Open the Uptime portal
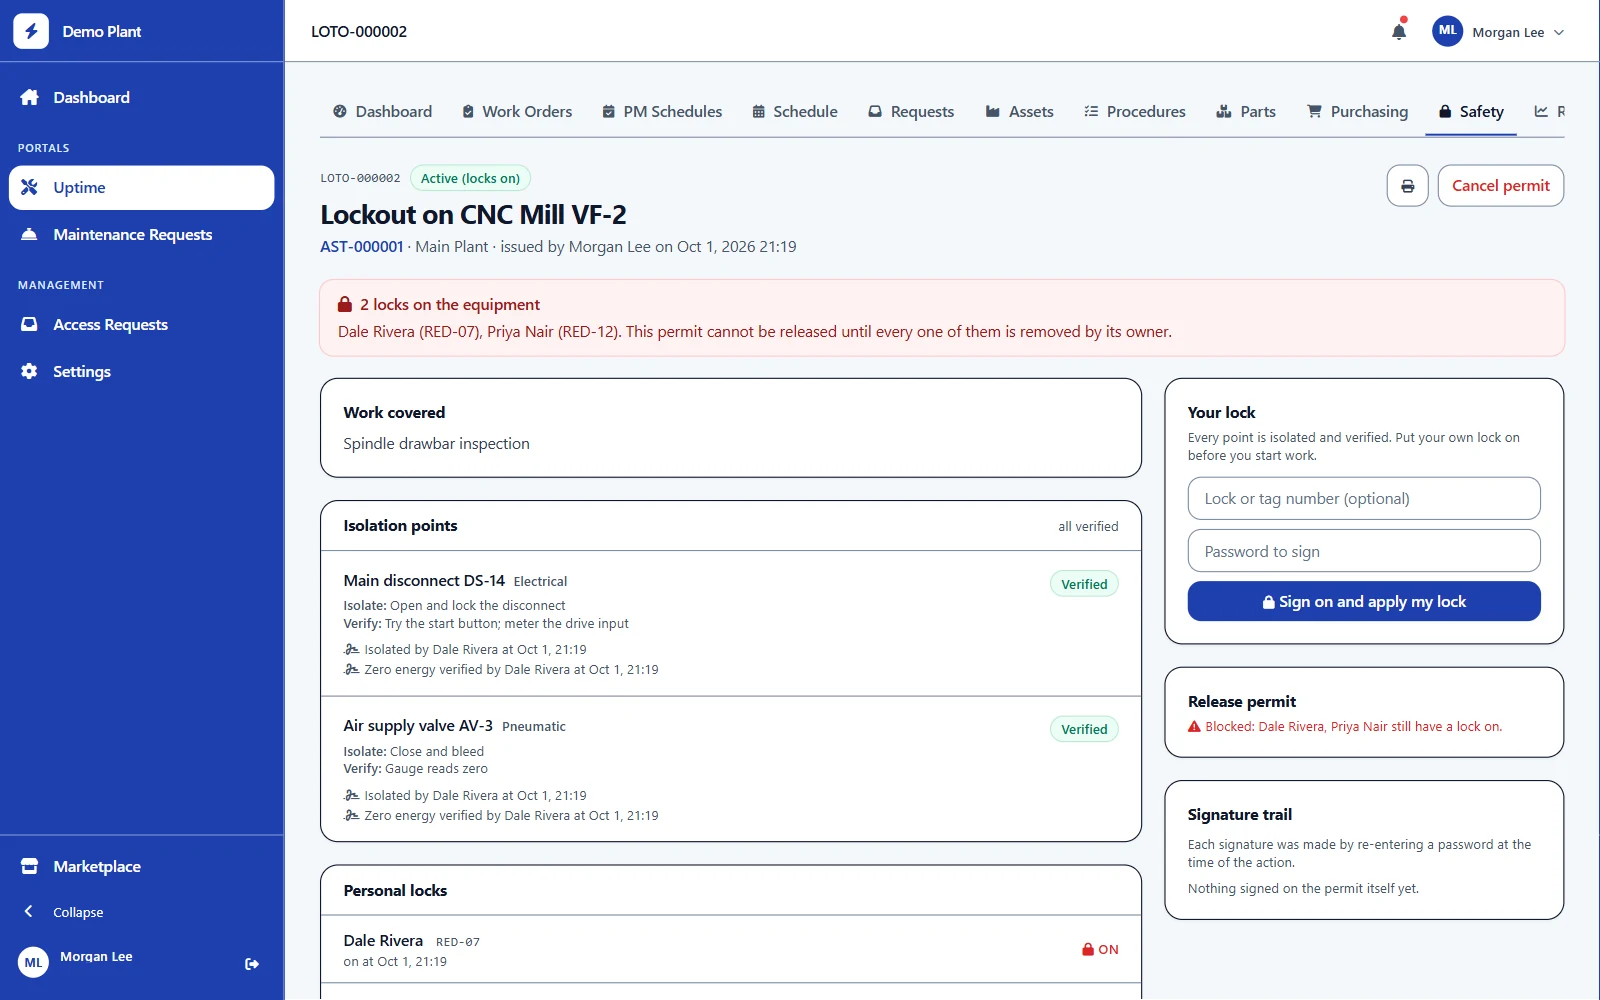The height and width of the screenshot is (1000, 1600). point(142,188)
